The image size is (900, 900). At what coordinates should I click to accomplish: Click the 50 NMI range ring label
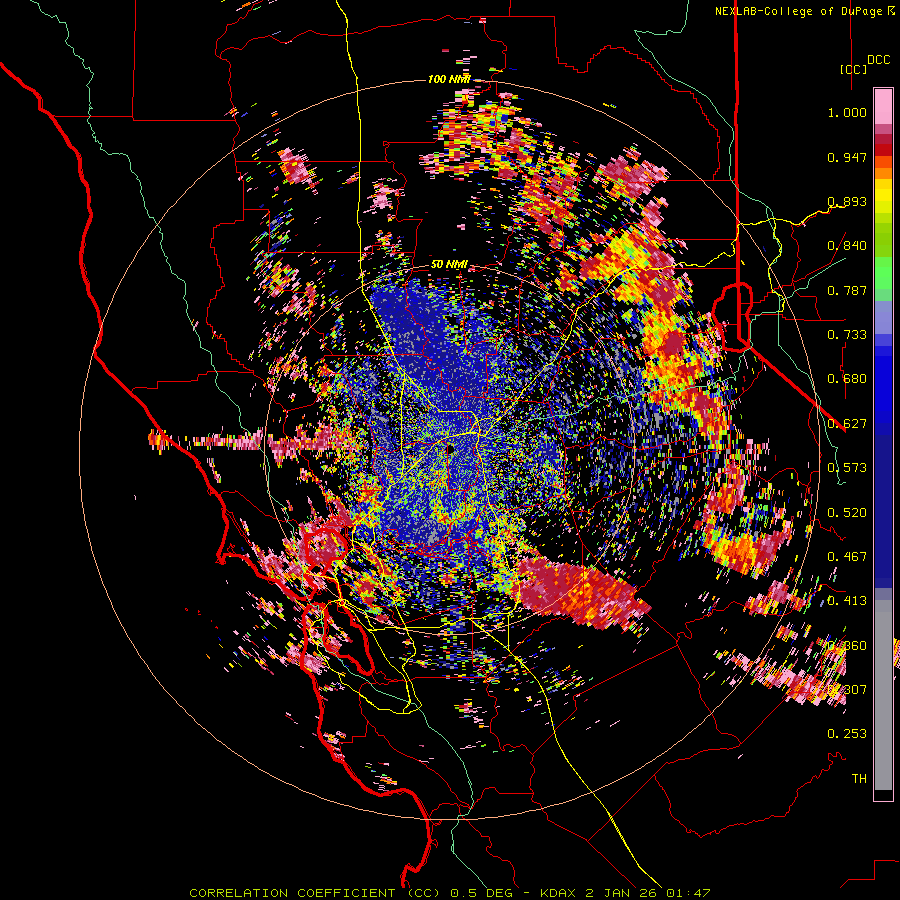tap(449, 265)
